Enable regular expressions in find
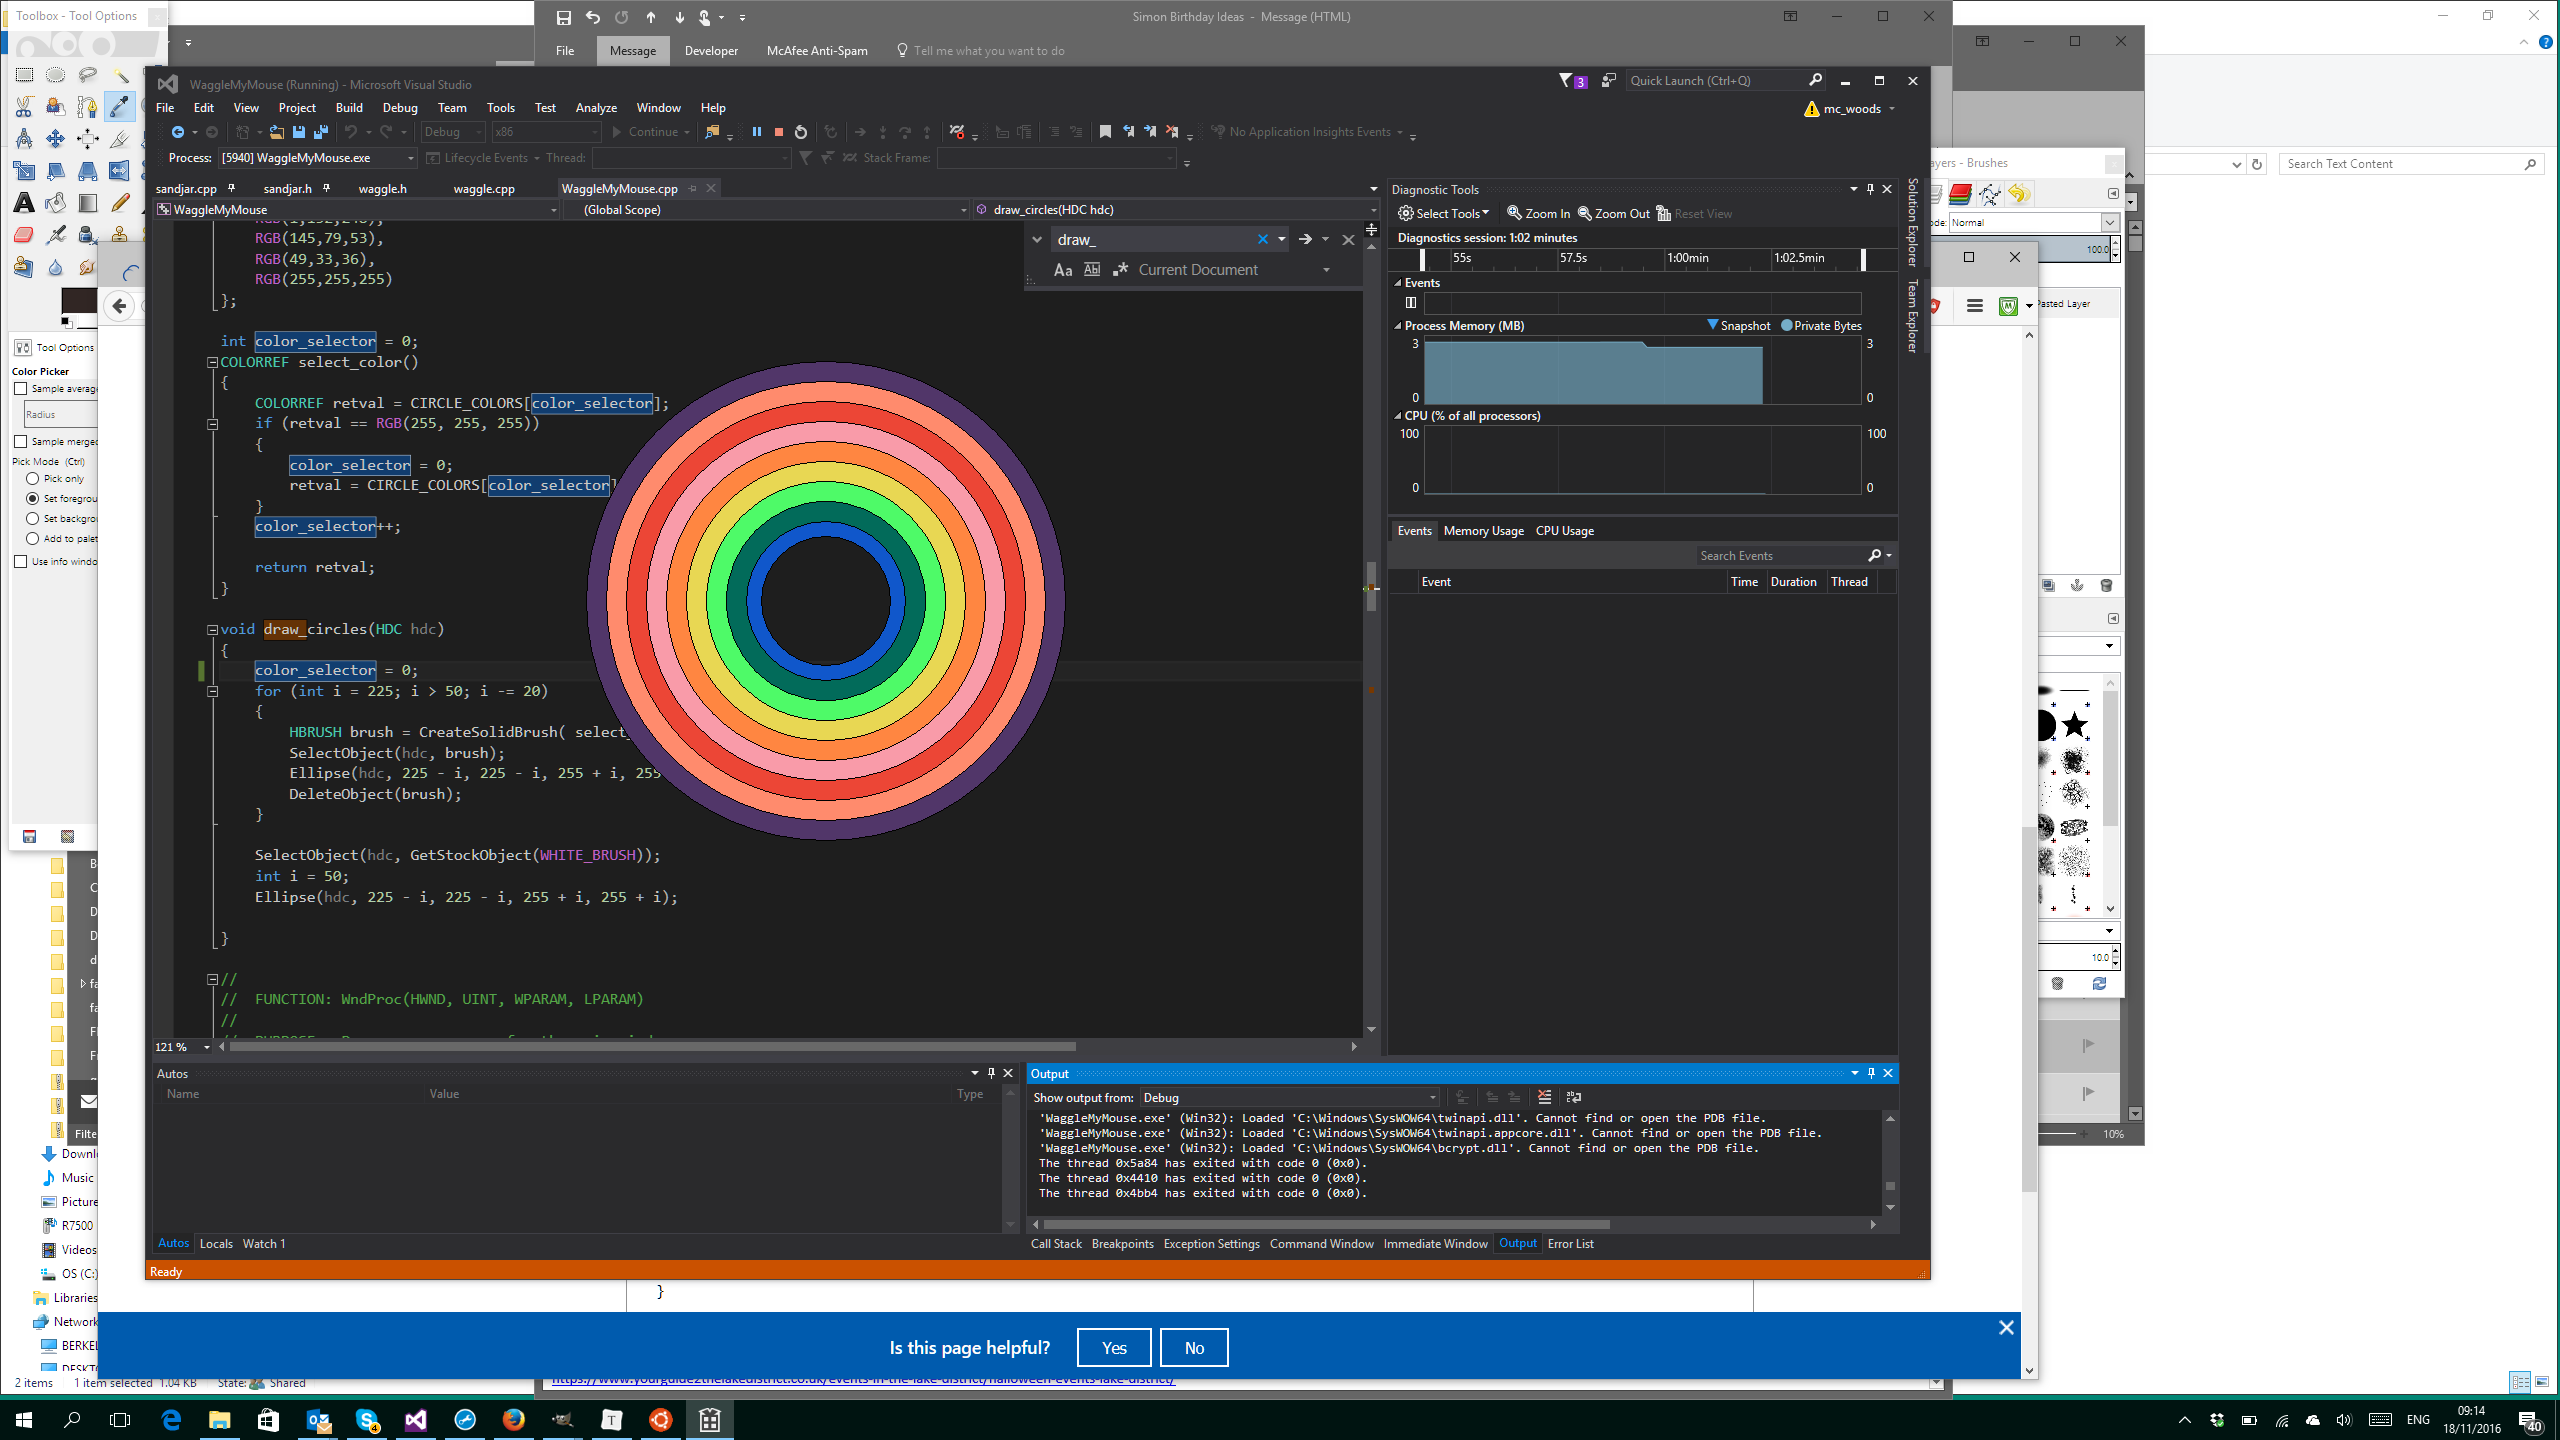The width and height of the screenshot is (2560, 1440). click(1120, 270)
